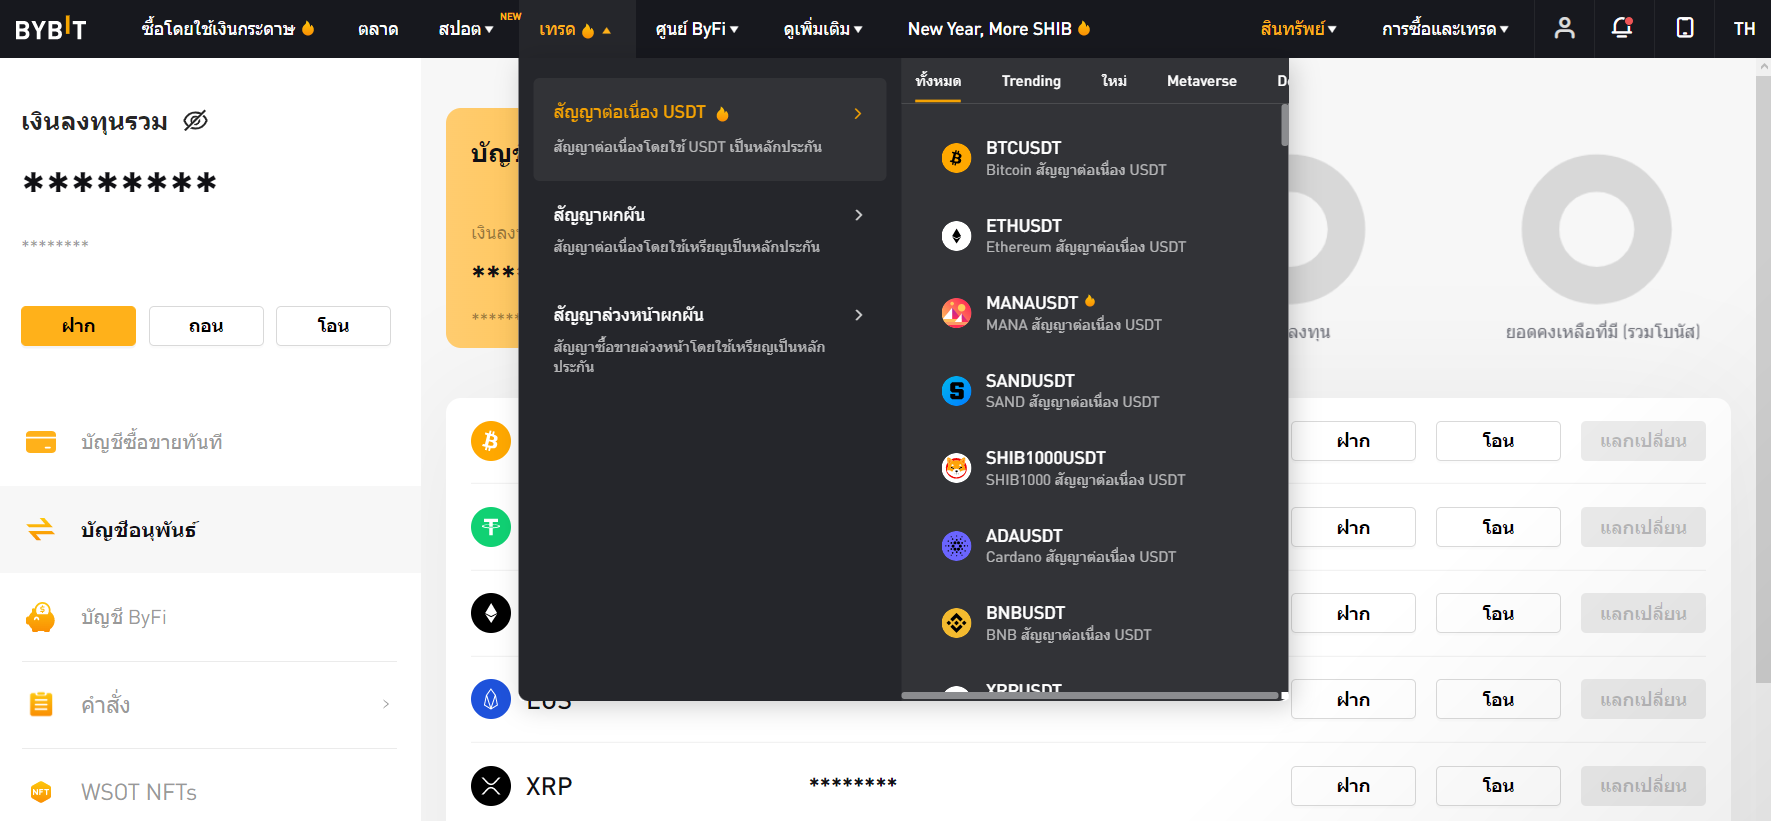This screenshot has width=1771, height=821.
Task: Open the ศูนย์ ByFi dropdown
Action: pyautogui.click(x=697, y=29)
